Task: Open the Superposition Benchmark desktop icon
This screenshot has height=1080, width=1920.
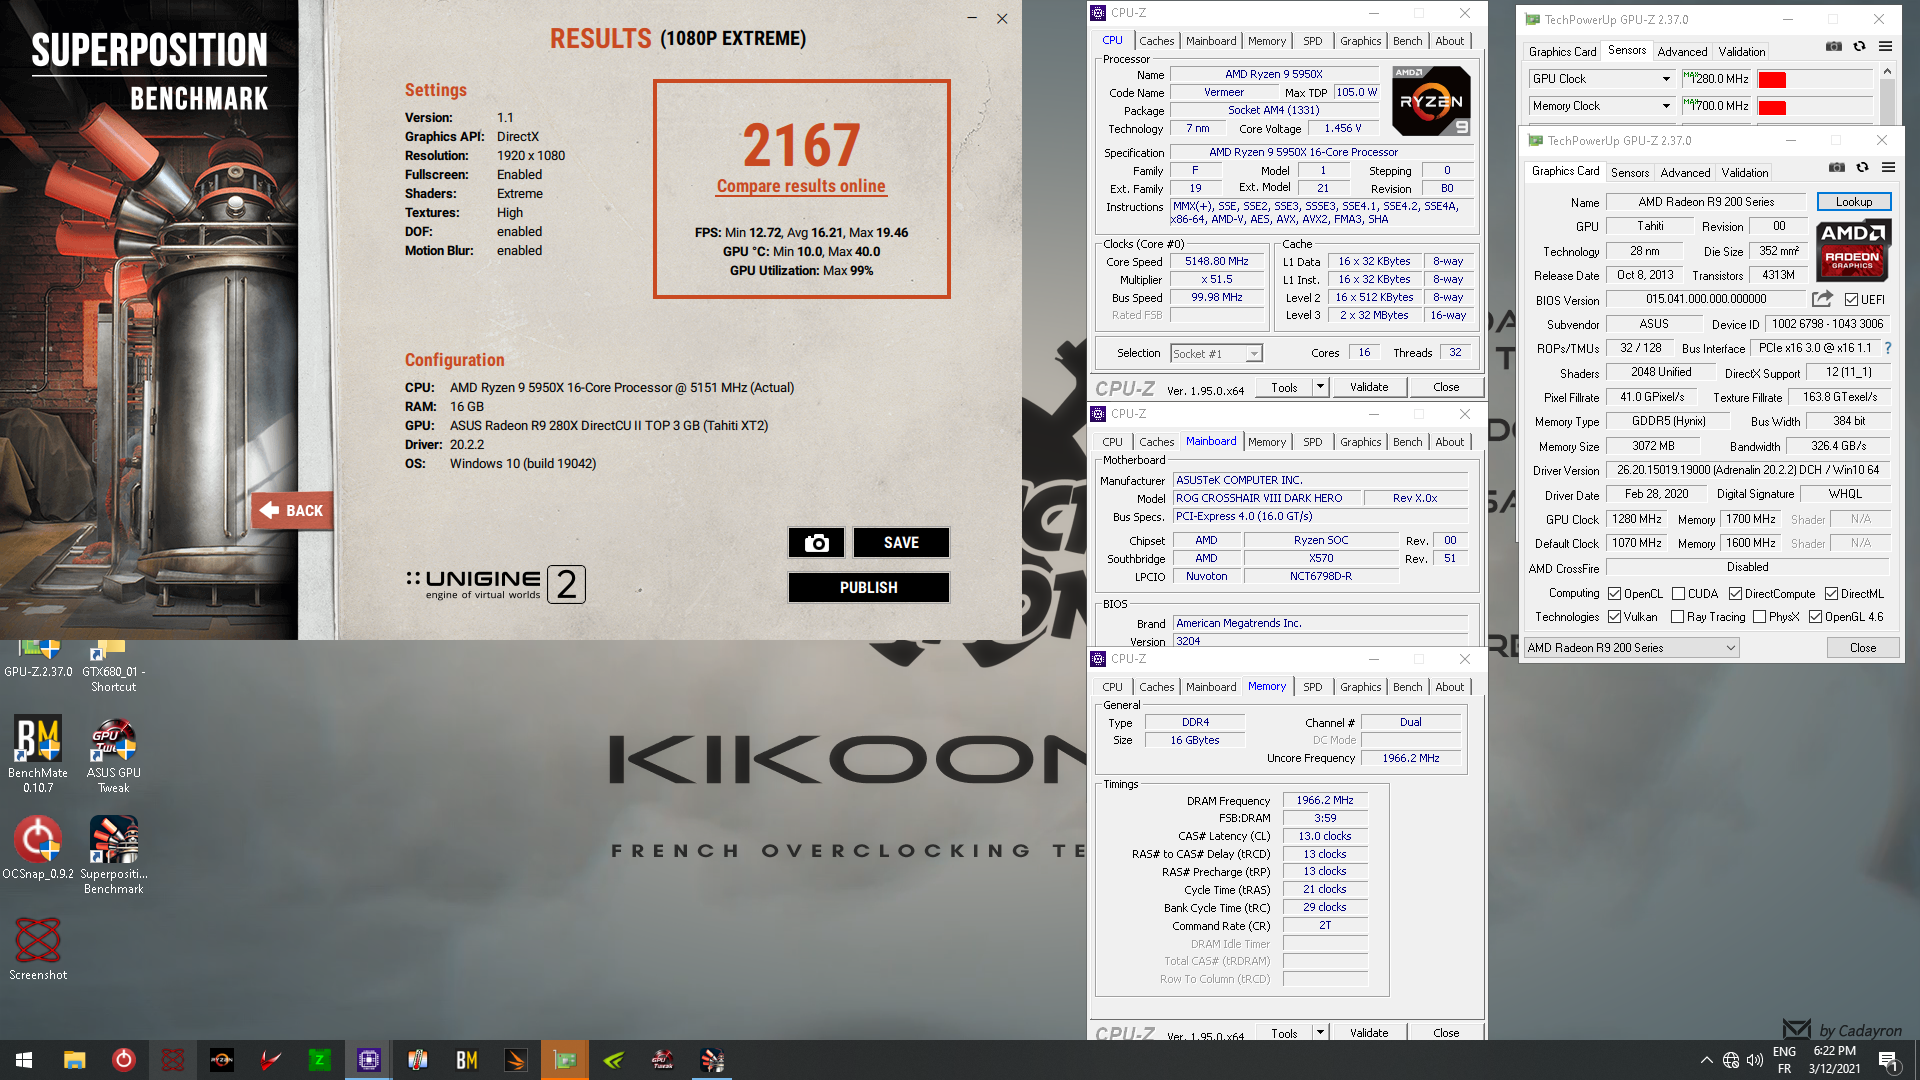Action: [113, 854]
